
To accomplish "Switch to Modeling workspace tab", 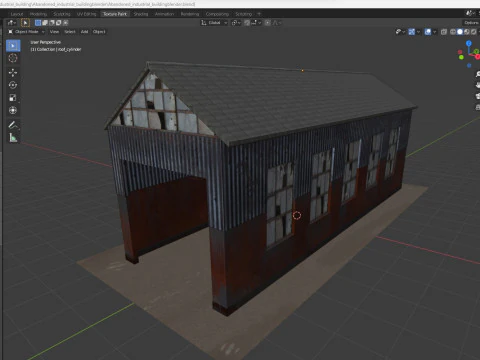I will 38,14.
